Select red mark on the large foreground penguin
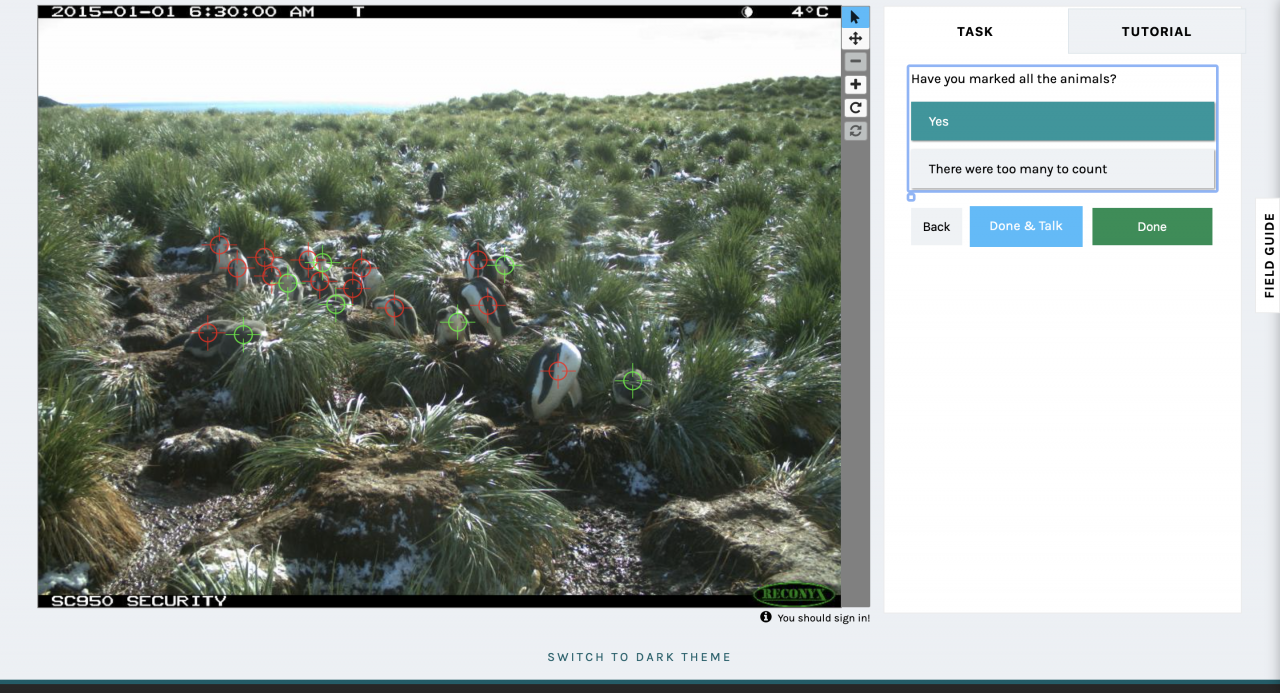 [x=558, y=372]
